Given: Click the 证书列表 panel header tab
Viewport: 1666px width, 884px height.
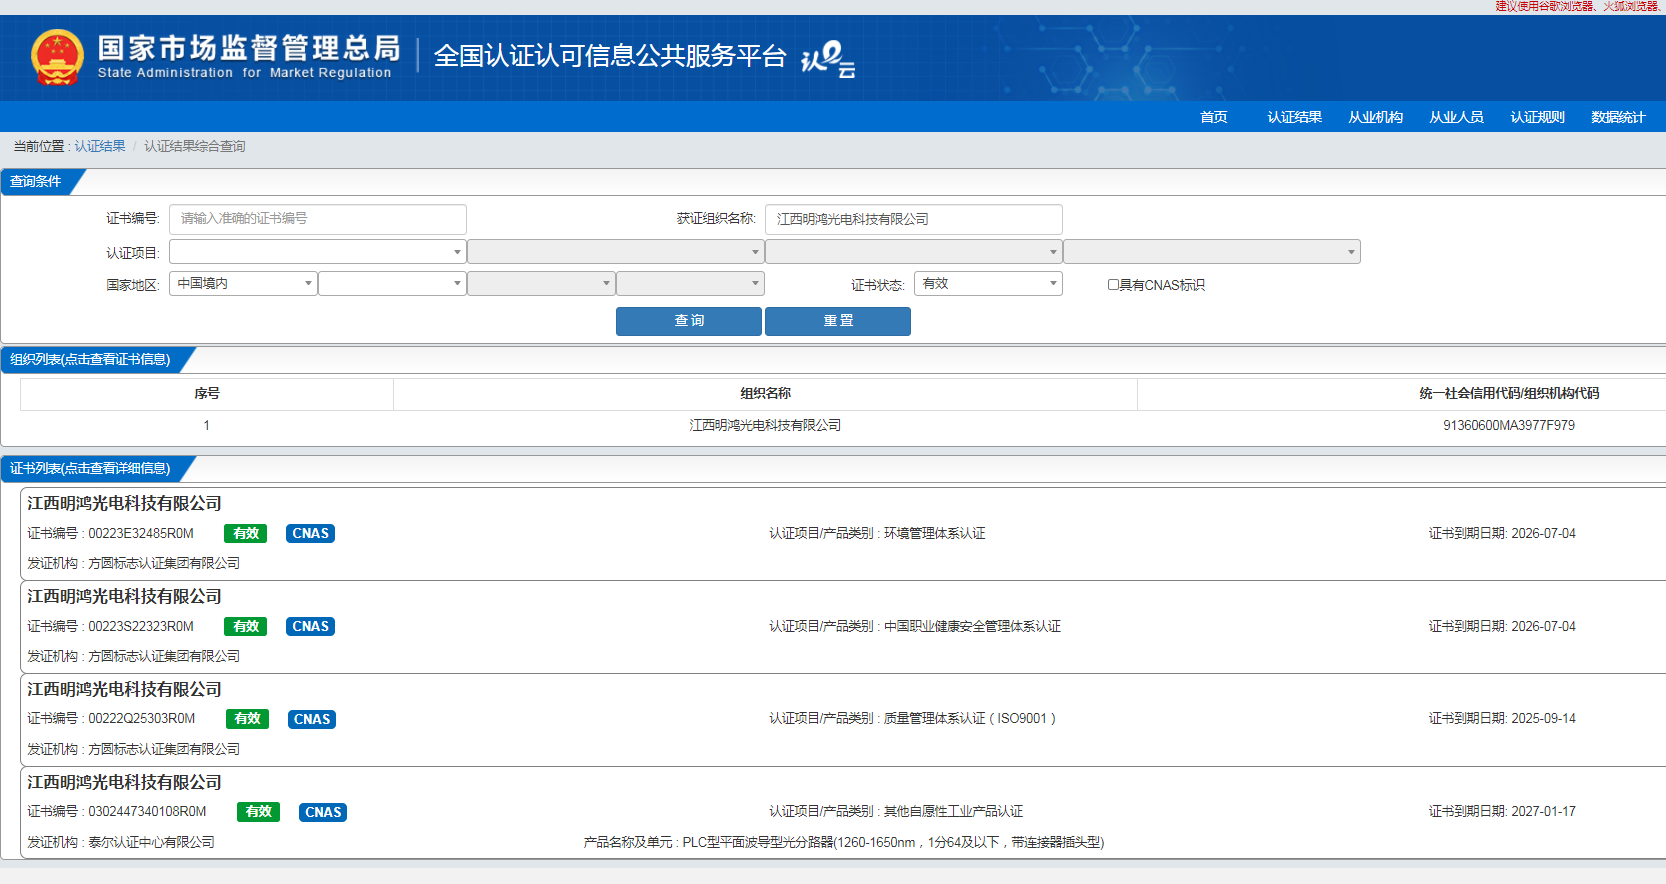Looking at the screenshot, I should pyautogui.click(x=90, y=469).
